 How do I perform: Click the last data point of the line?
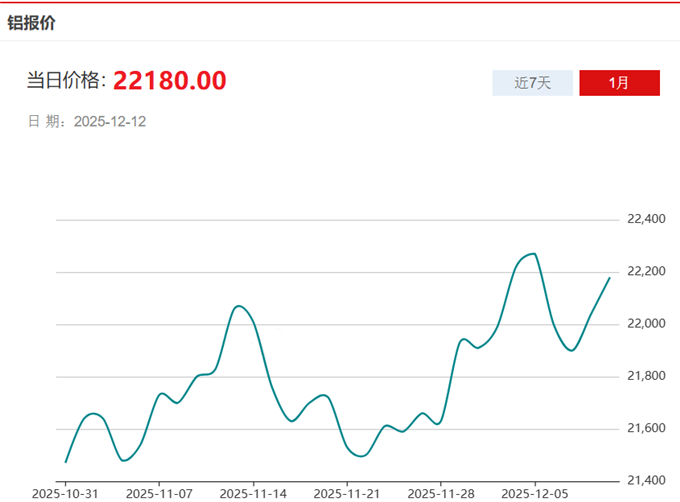click(x=609, y=278)
